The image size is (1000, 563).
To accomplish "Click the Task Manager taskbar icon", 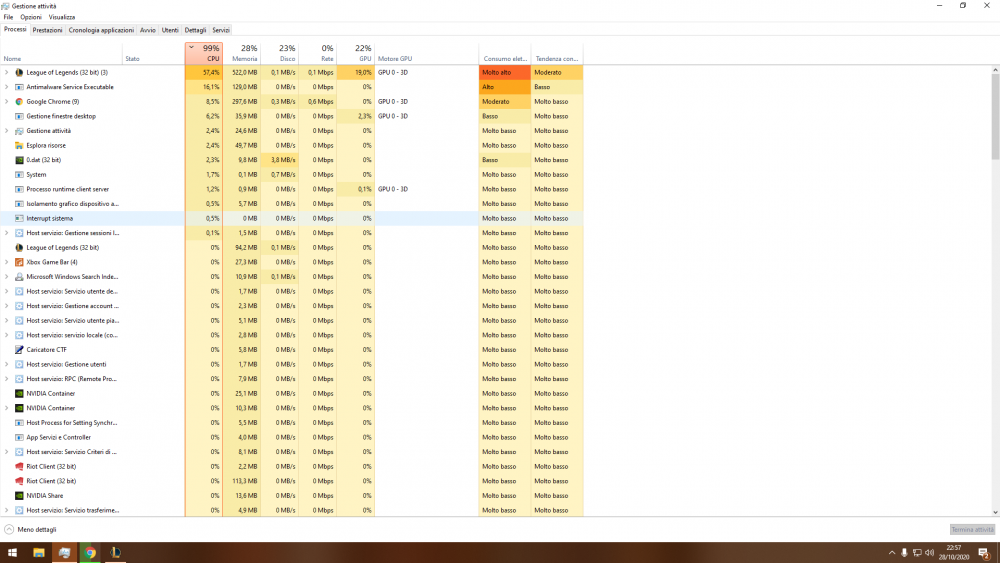I will (64, 553).
